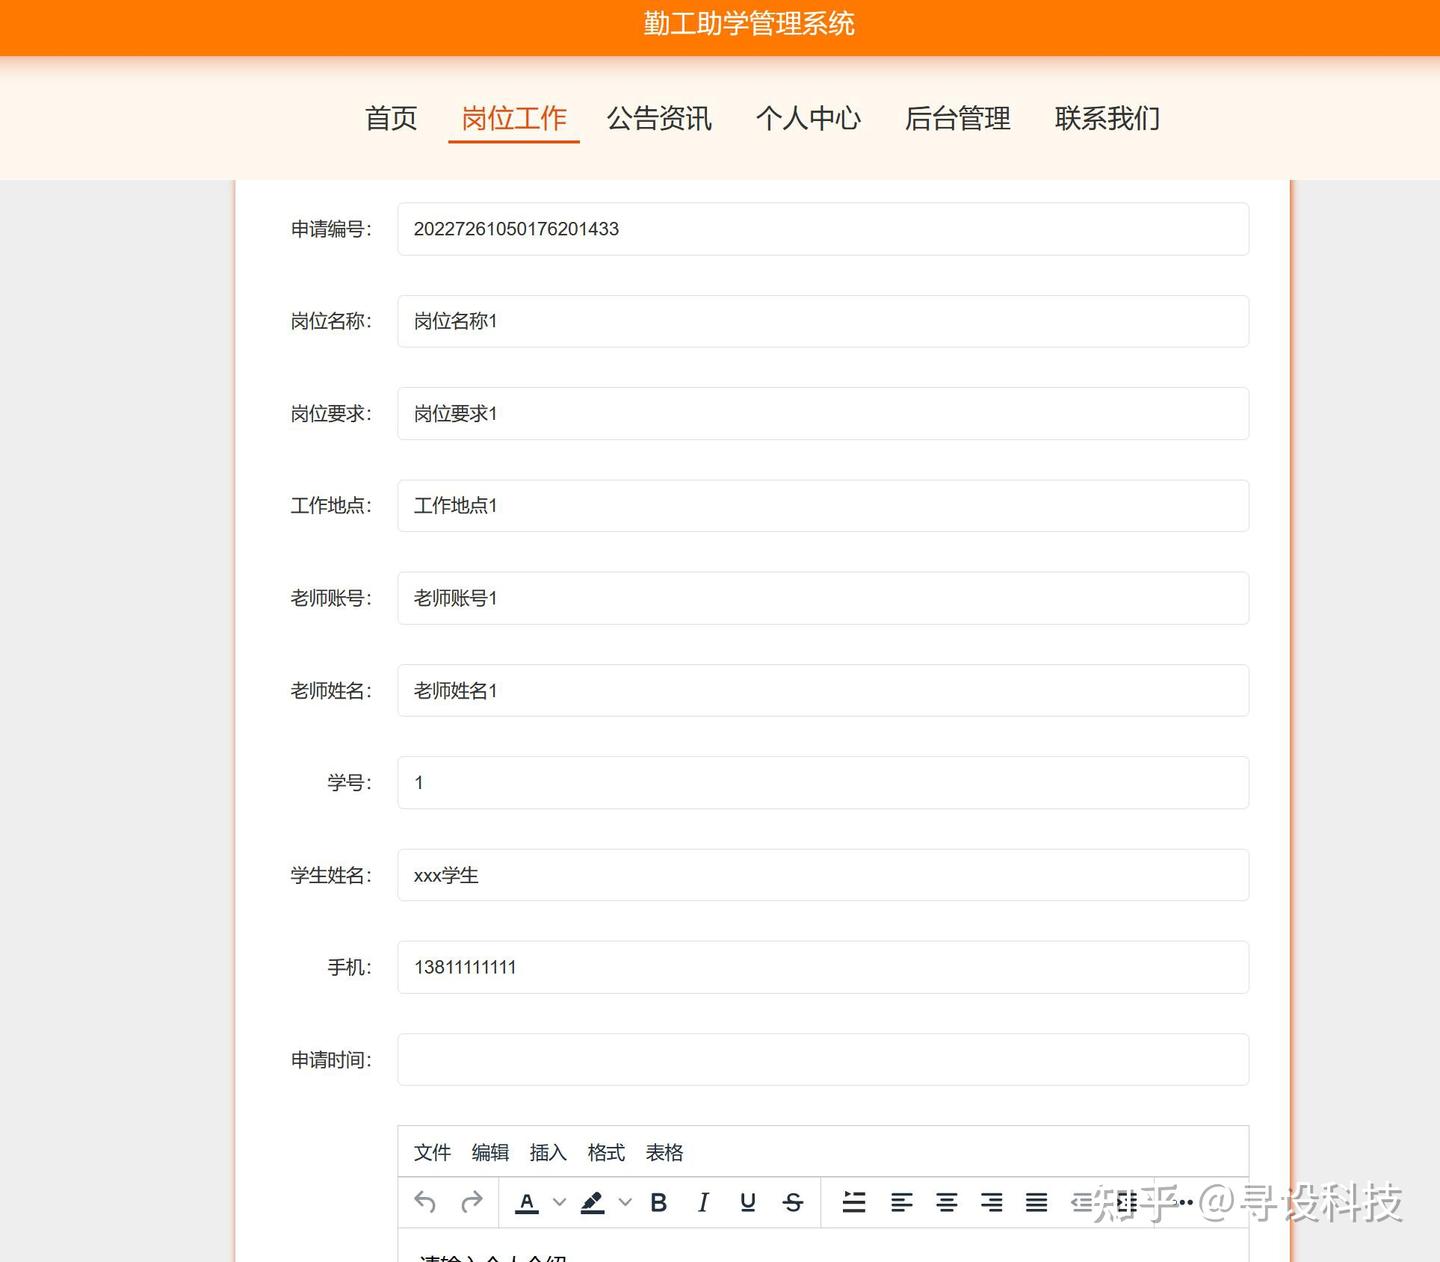Apply underline formatting
The width and height of the screenshot is (1440, 1262).
tap(746, 1202)
